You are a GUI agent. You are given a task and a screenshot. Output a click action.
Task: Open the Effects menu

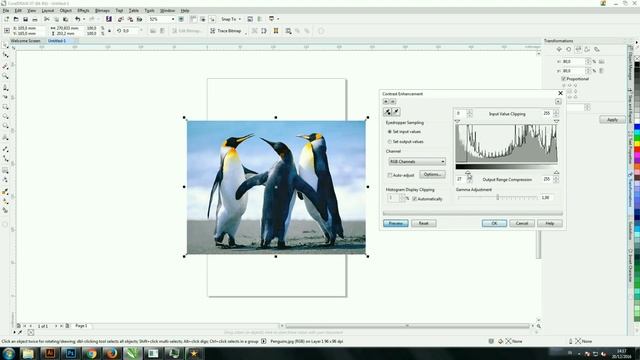tap(83, 11)
